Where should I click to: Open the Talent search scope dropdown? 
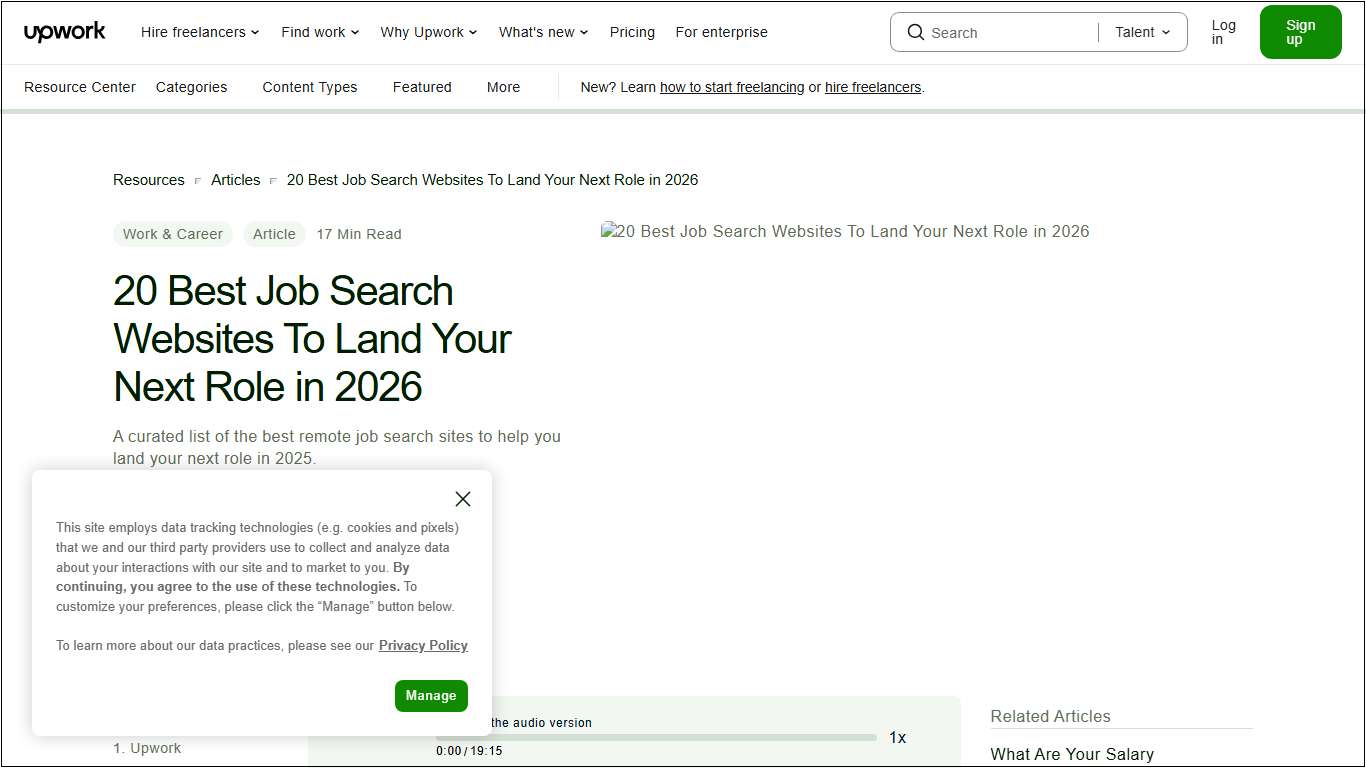[1141, 32]
